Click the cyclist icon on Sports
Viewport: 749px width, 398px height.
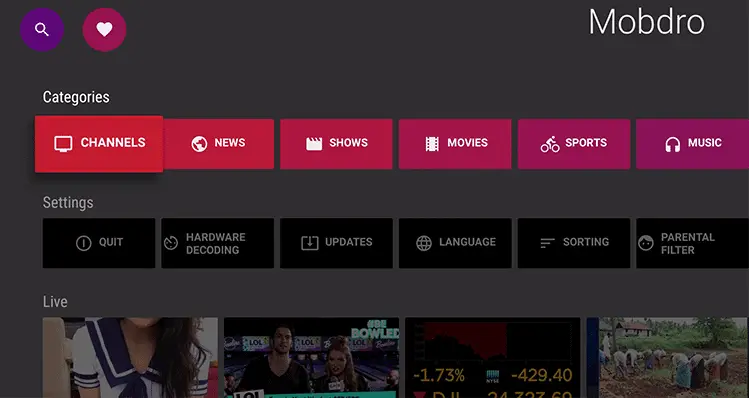(550, 144)
